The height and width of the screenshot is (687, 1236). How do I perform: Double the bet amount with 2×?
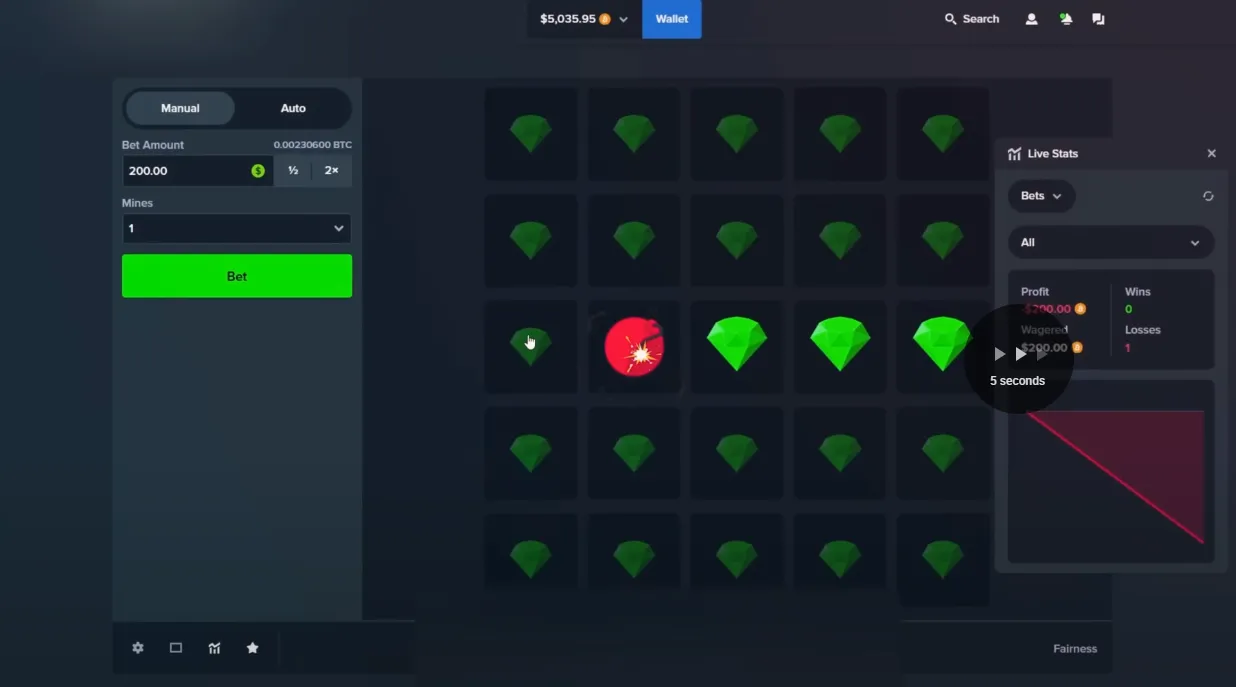[332, 171]
